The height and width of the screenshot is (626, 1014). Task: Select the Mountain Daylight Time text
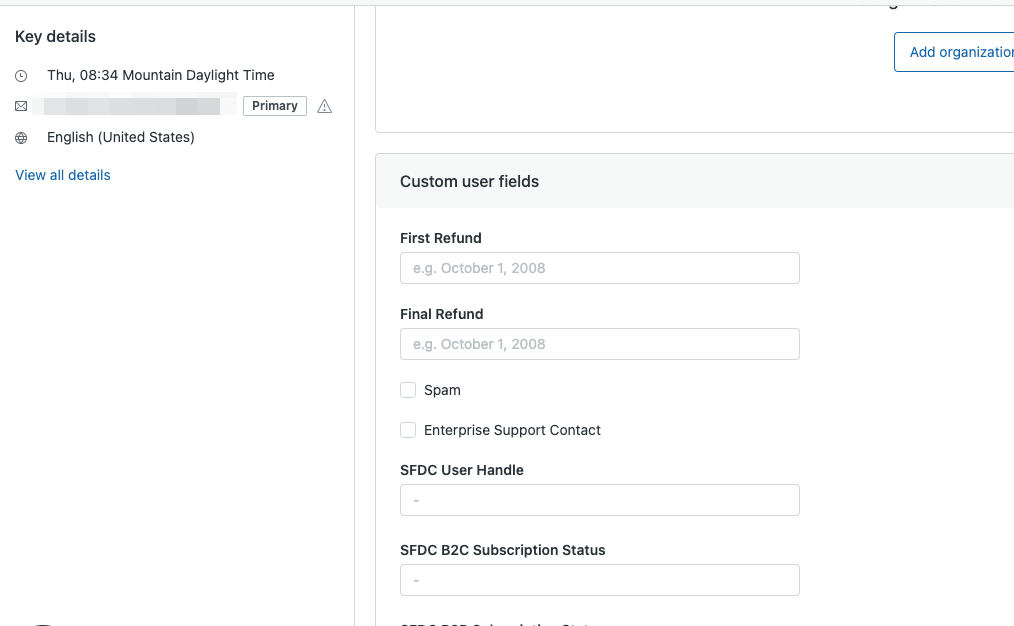[198, 75]
